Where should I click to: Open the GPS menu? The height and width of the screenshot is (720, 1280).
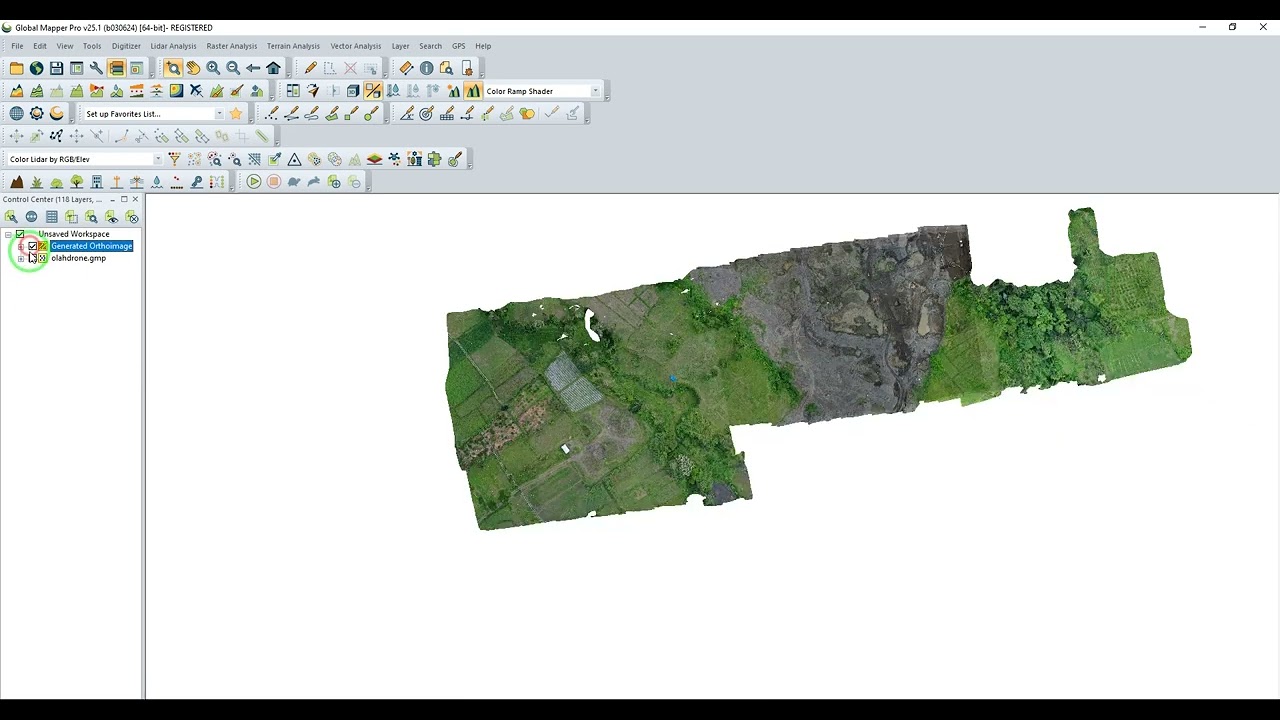tap(458, 46)
